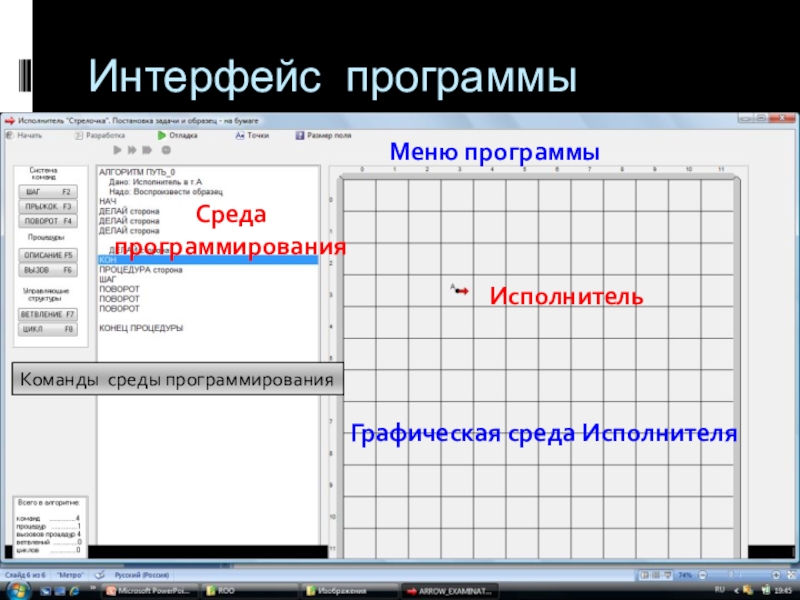Select the 'НАЧ' line in the algorithm
The width and height of the screenshot is (800, 600).
(108, 202)
